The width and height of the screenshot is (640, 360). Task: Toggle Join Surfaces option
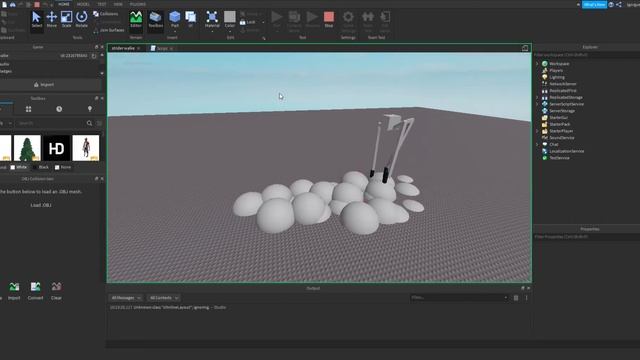109,30
